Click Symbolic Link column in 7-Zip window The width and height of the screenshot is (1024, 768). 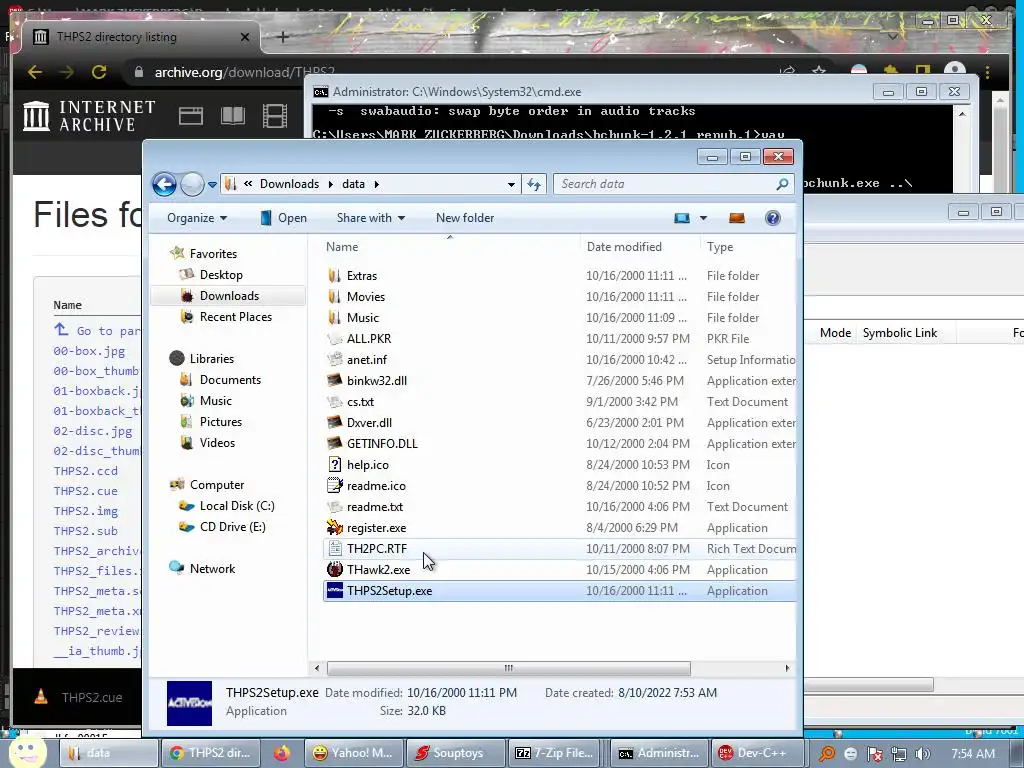coord(899,333)
